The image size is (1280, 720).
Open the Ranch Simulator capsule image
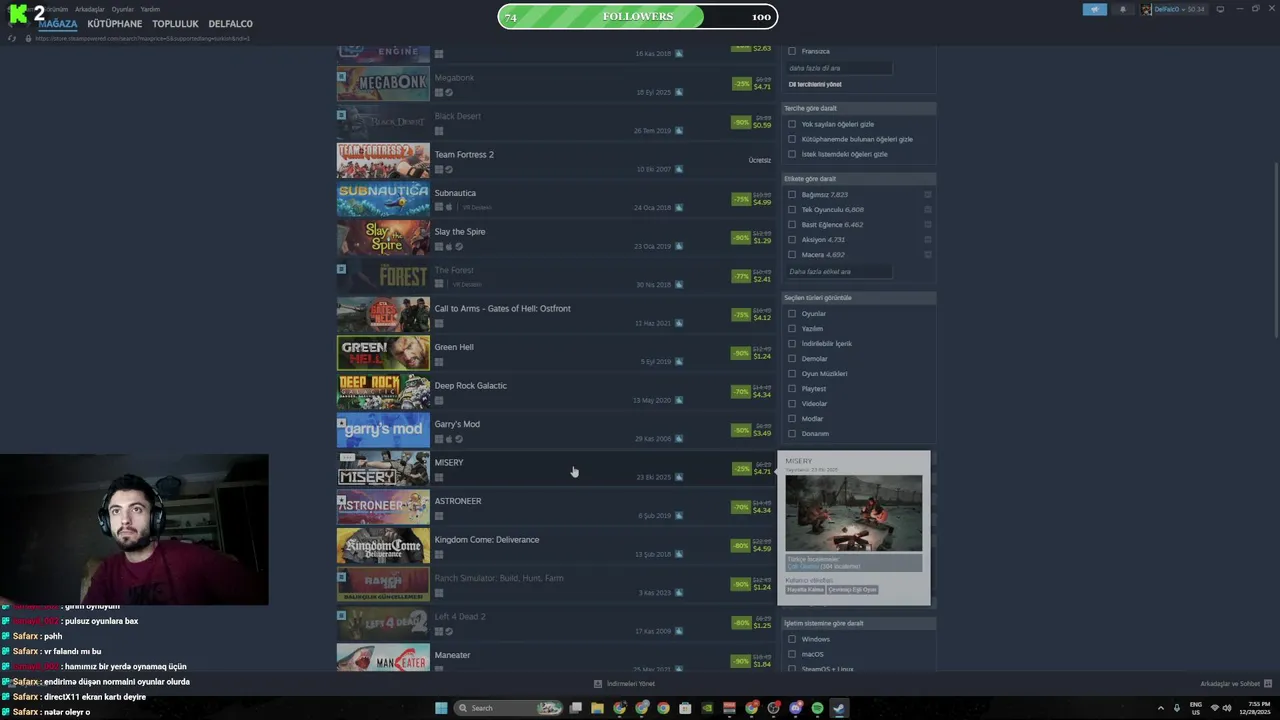coord(383,584)
